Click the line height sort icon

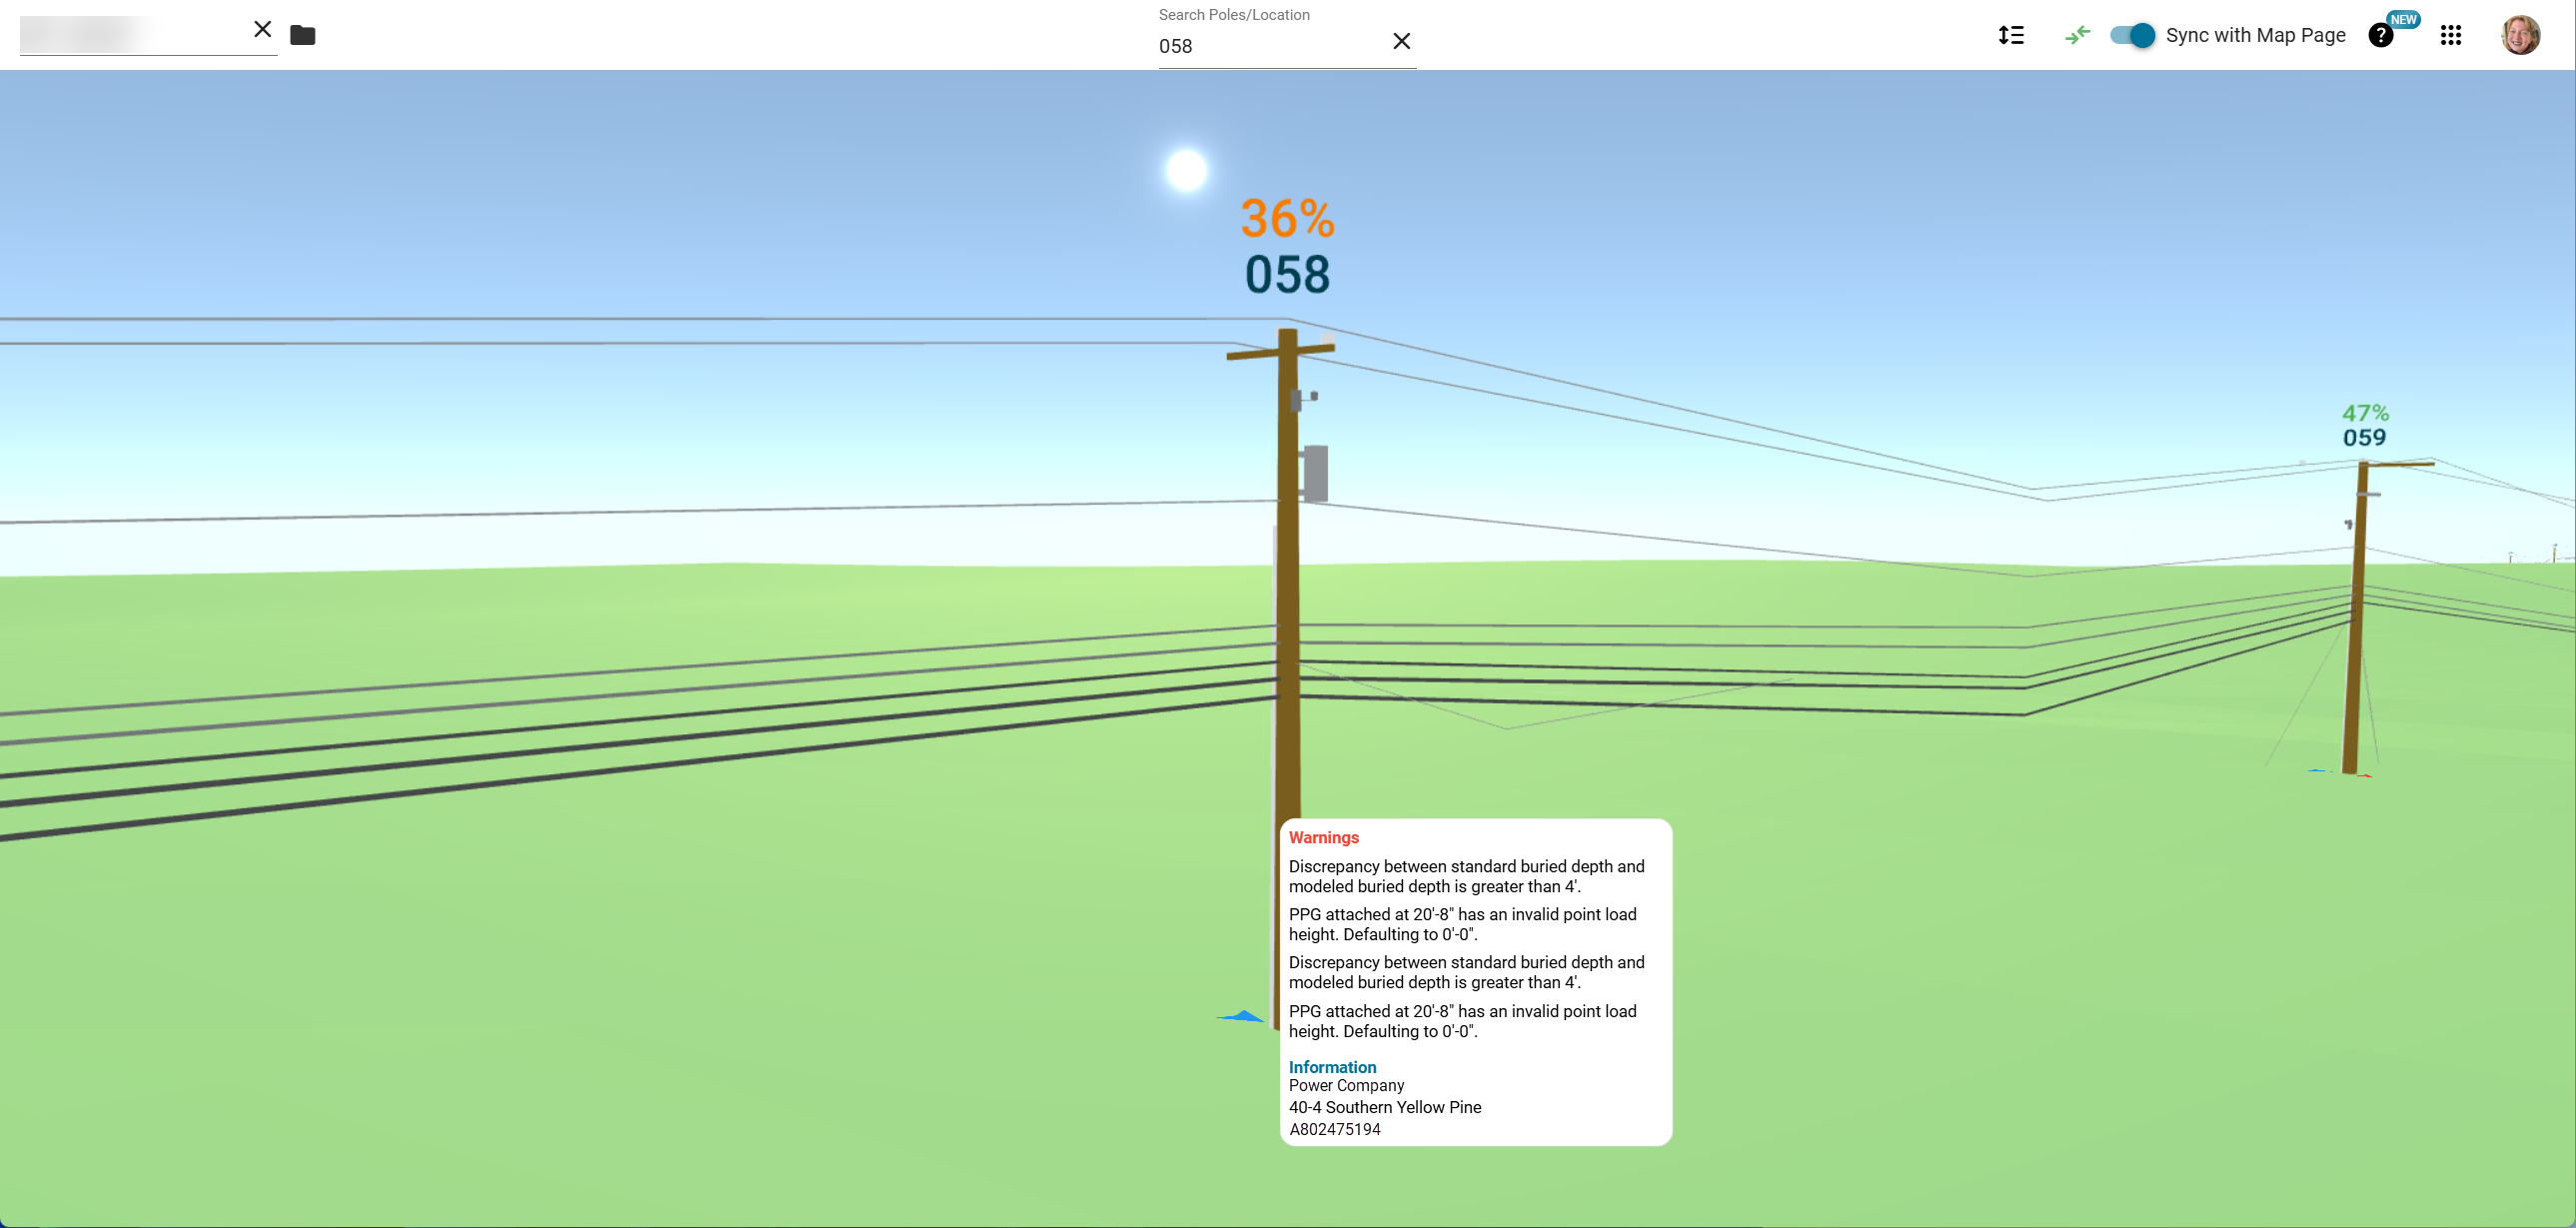[2011, 35]
